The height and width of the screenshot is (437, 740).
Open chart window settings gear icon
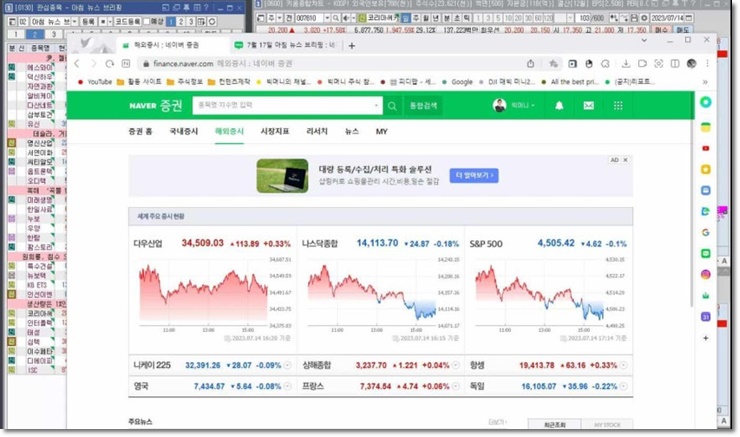[644, 18]
